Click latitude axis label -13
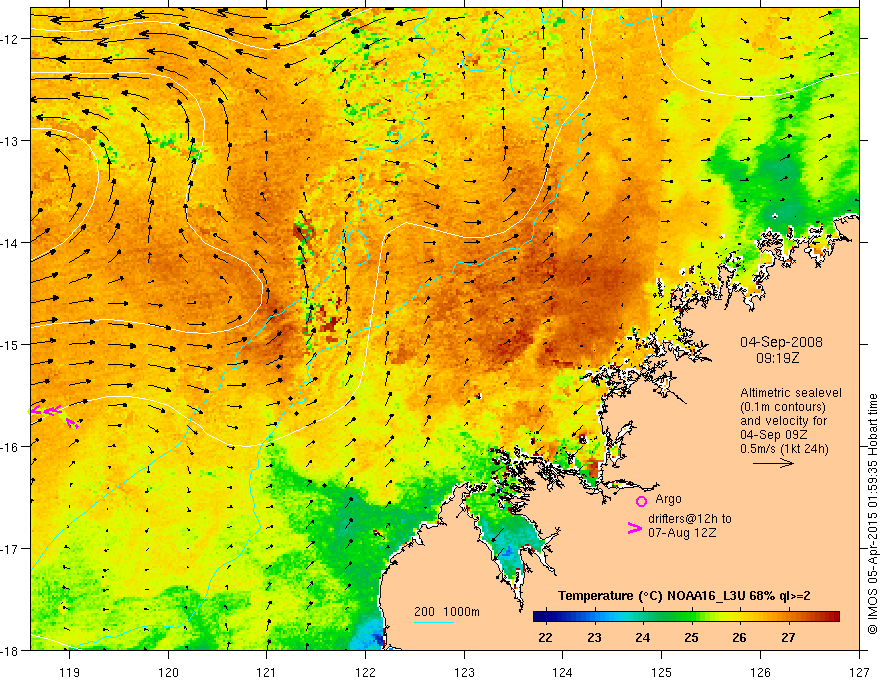 coord(10,141)
